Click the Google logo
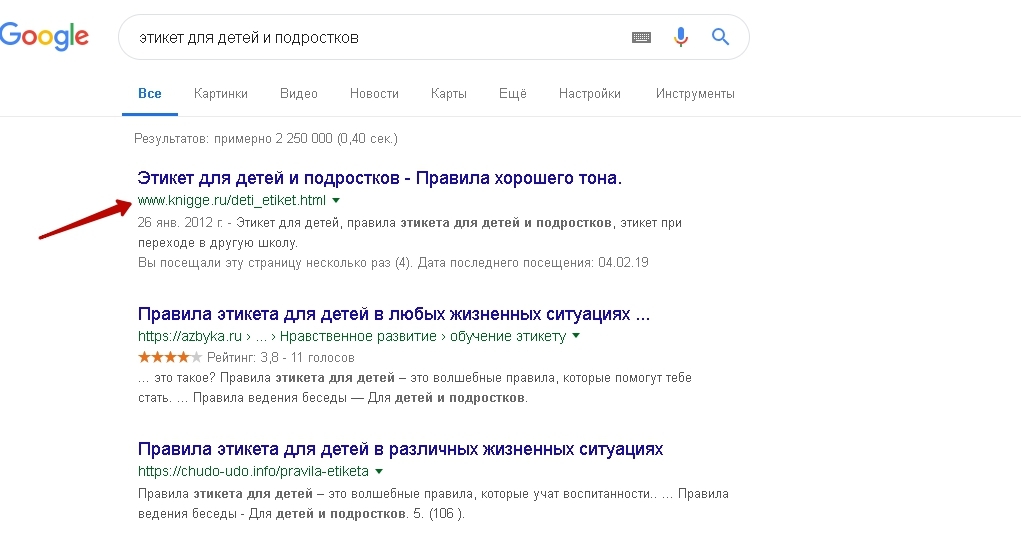Image resolution: width=1021 pixels, height=549 pixels. click(44, 36)
